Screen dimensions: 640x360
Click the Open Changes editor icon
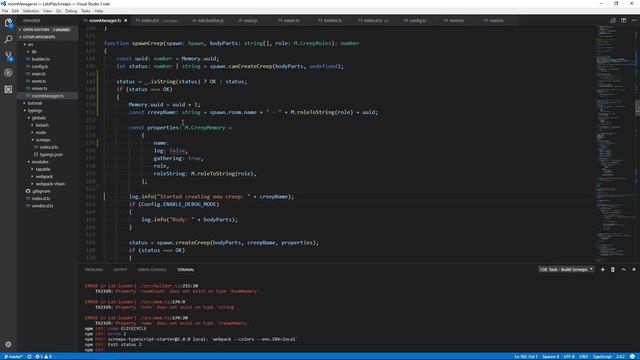[x=613, y=20]
